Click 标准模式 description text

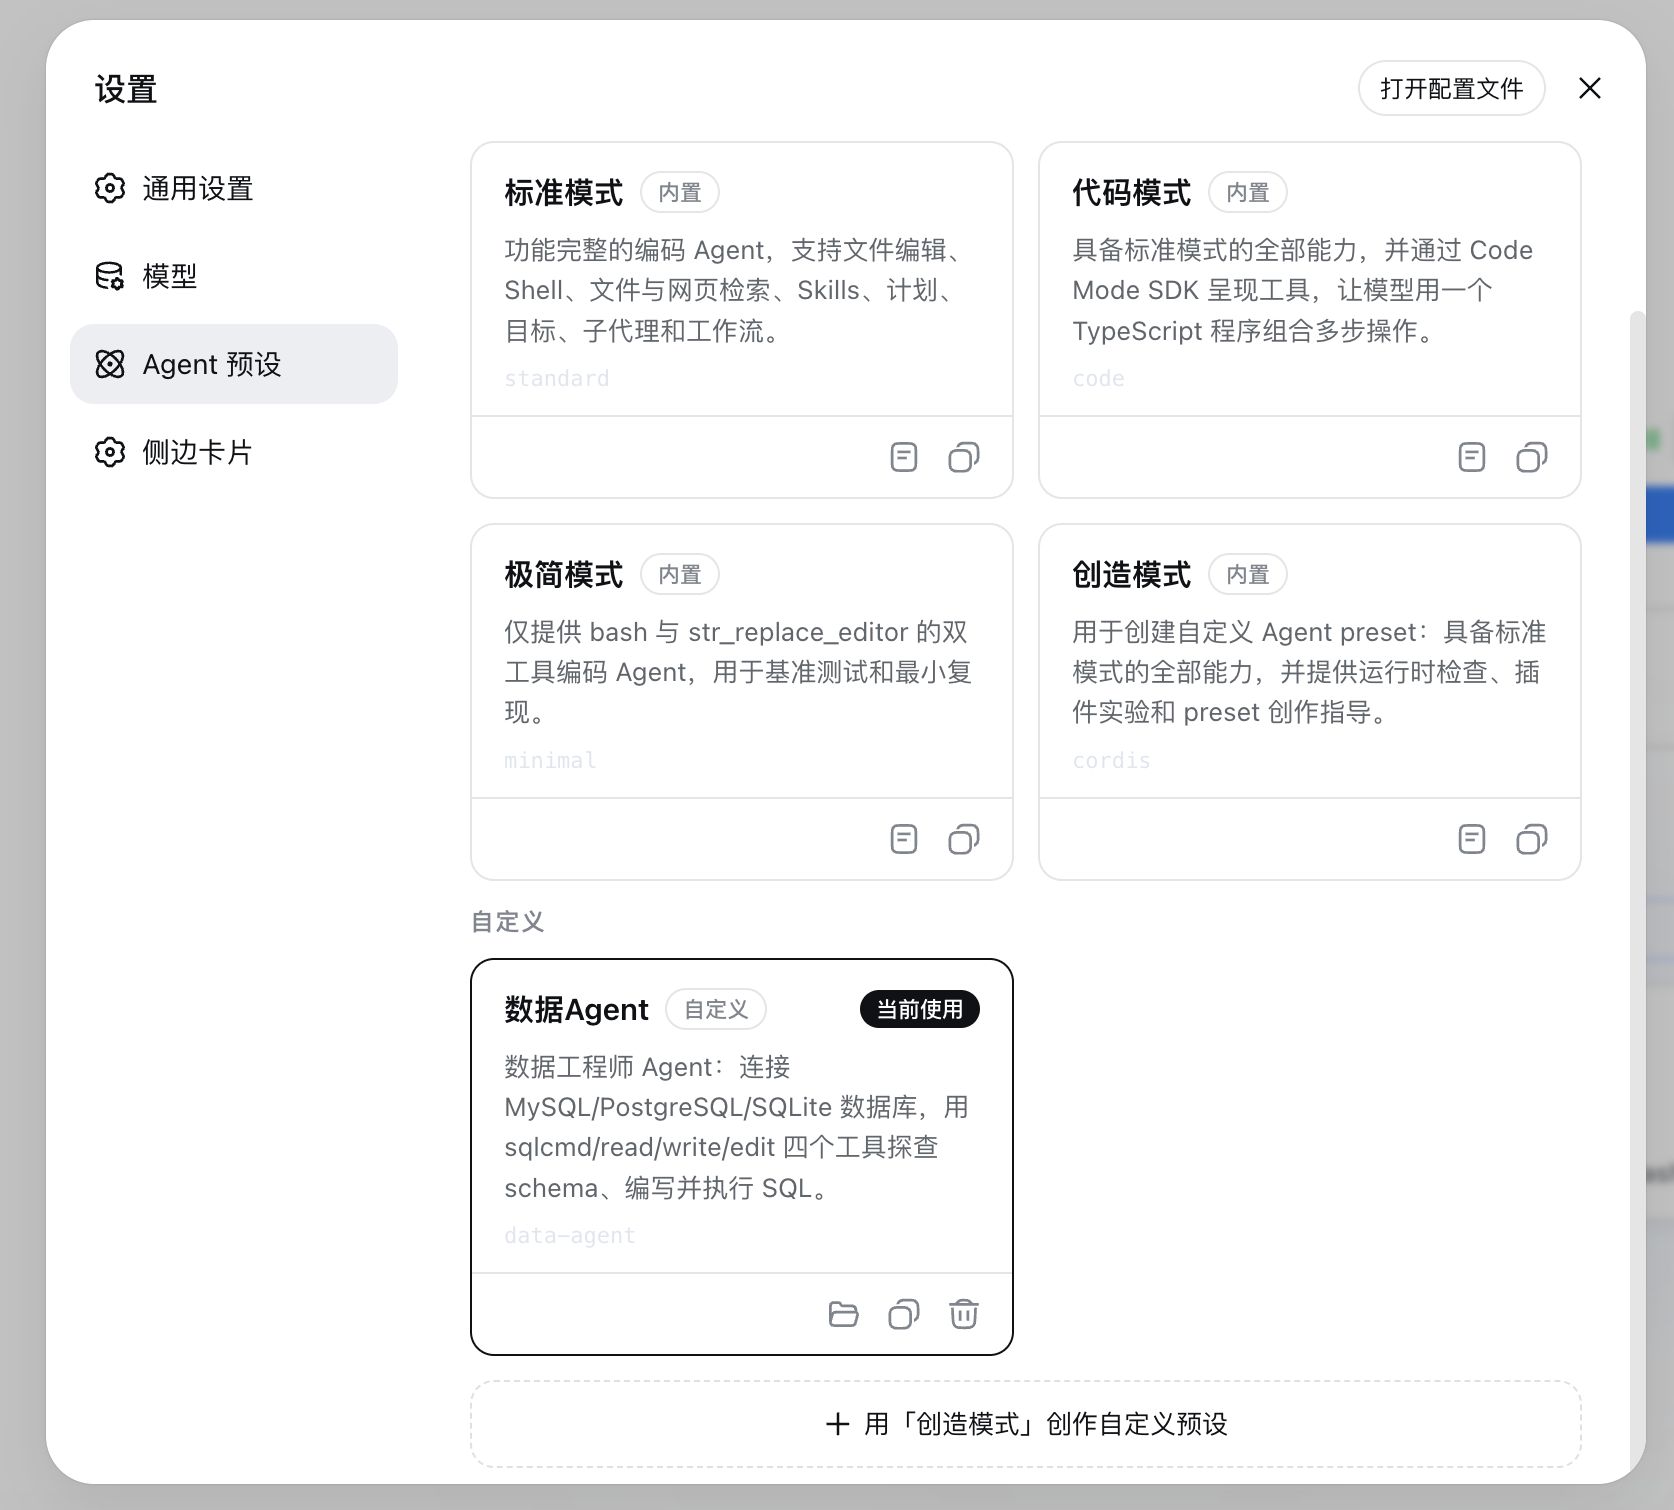[x=737, y=290]
